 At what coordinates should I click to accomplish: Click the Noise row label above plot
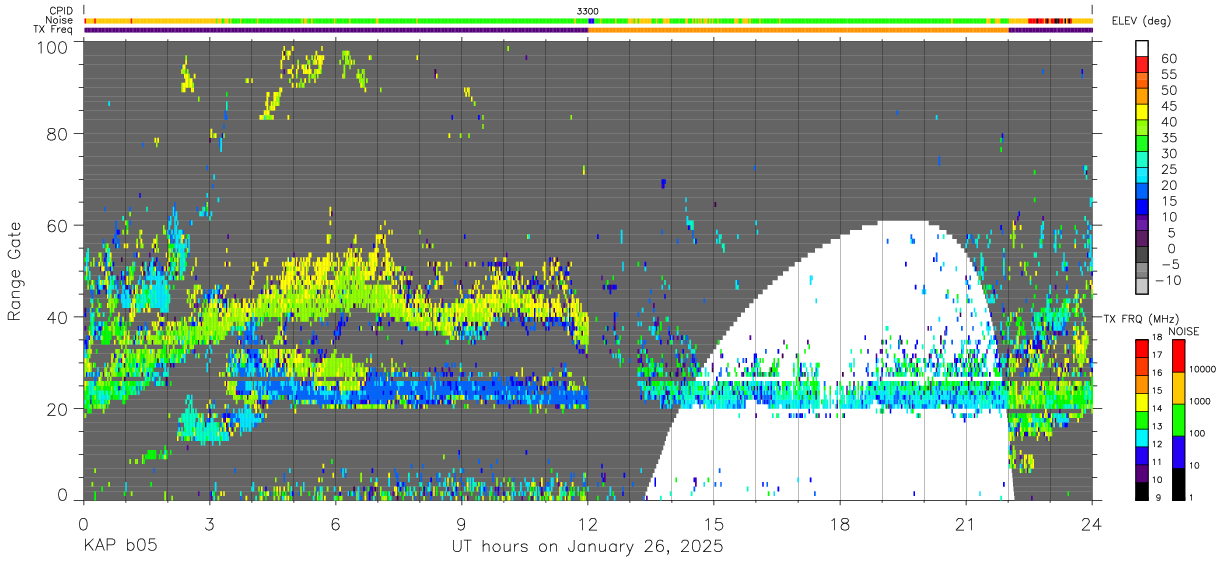pos(60,20)
